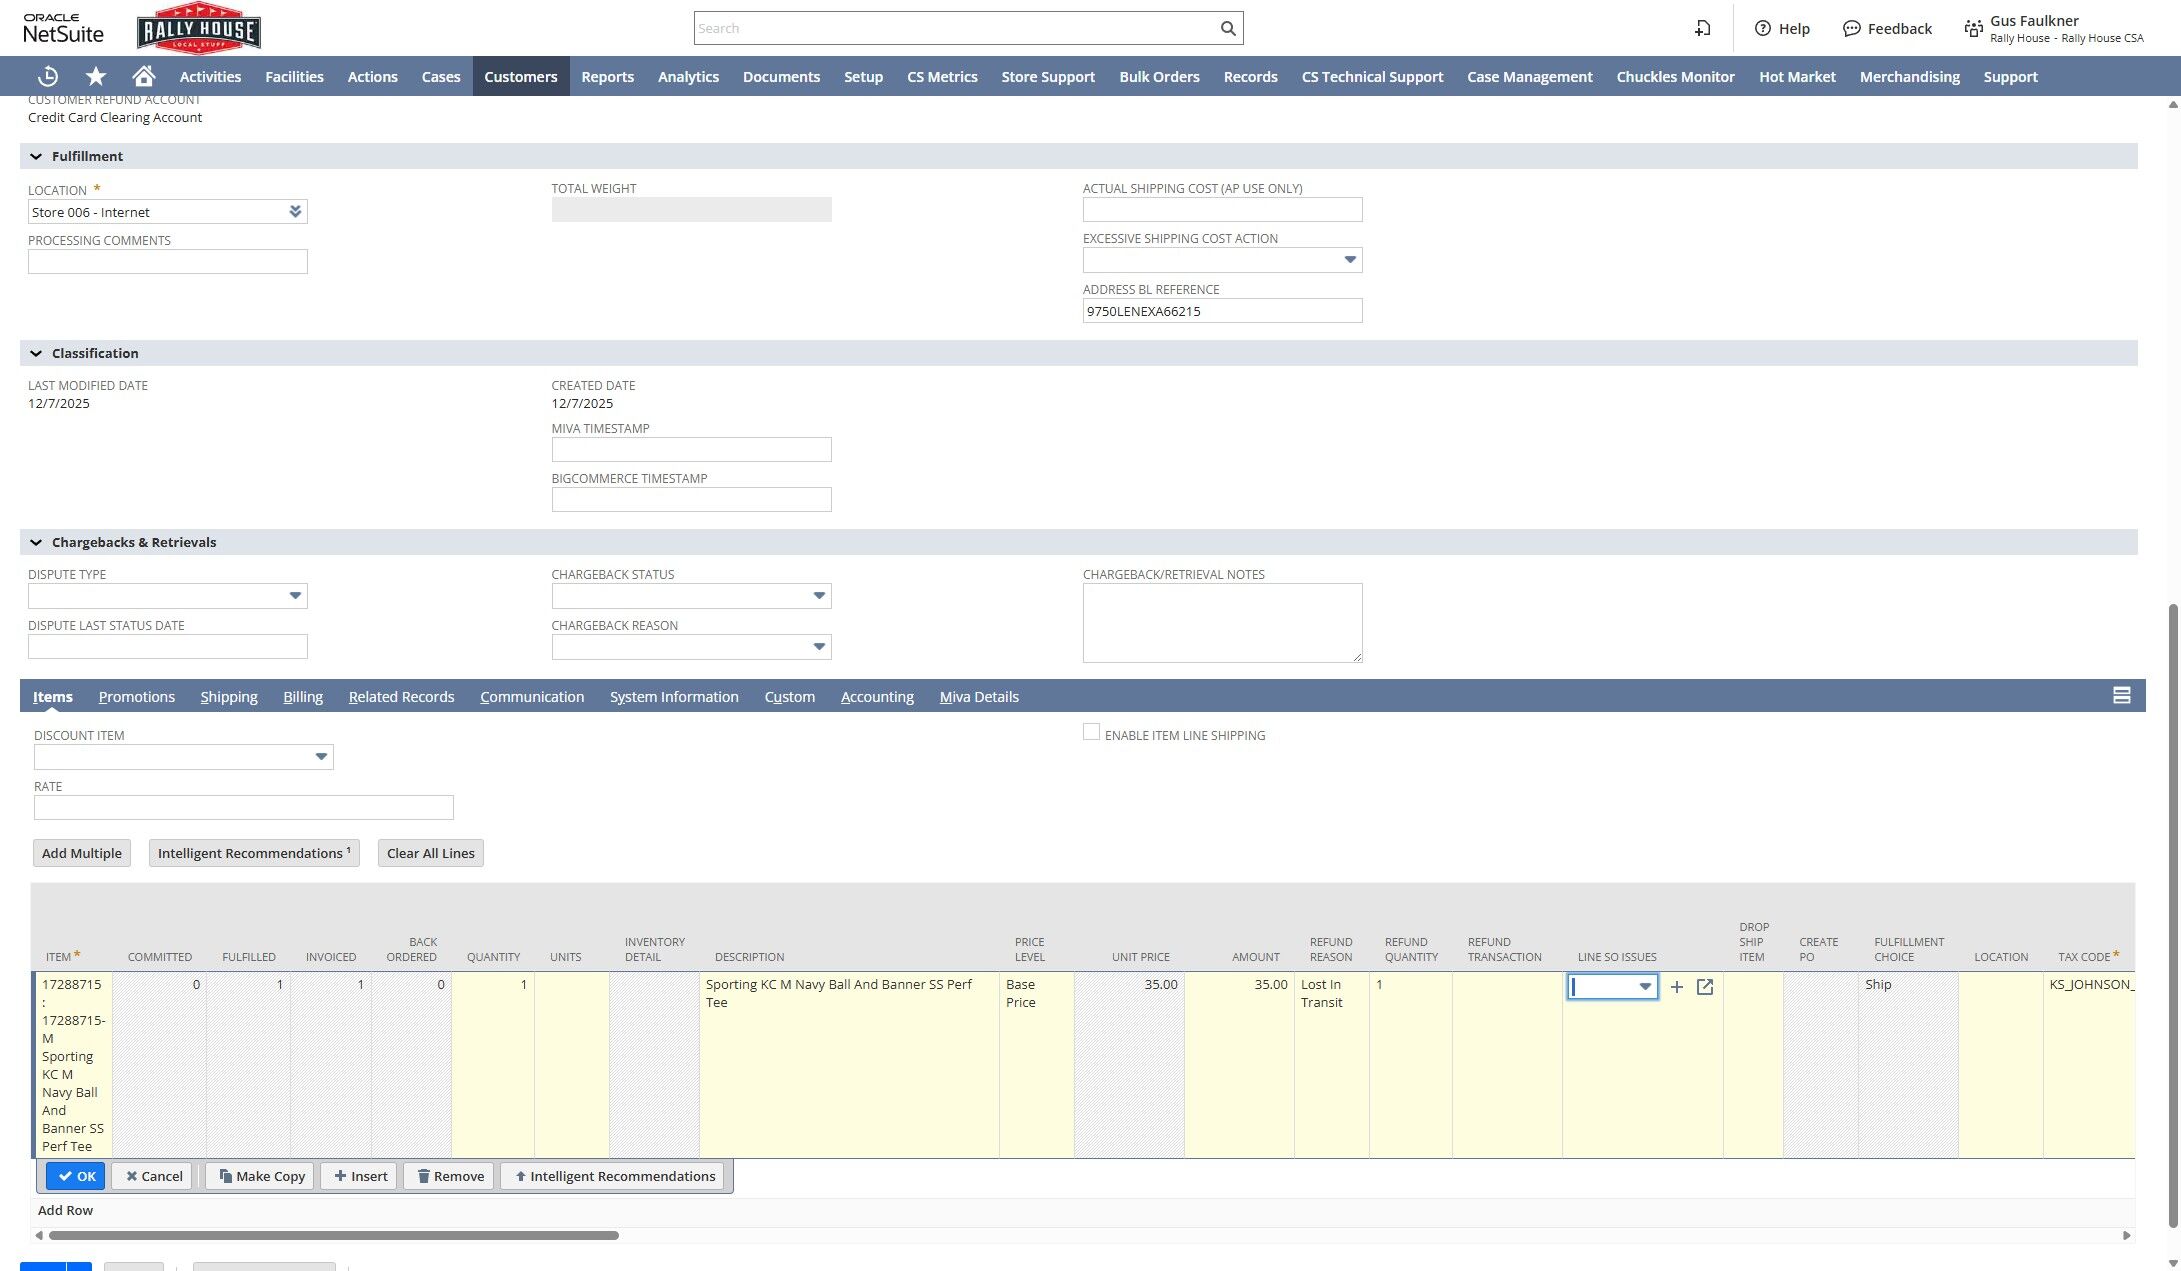Screen dimensions: 2181x1271
Task: Open the Customers menu
Action: 521,76
